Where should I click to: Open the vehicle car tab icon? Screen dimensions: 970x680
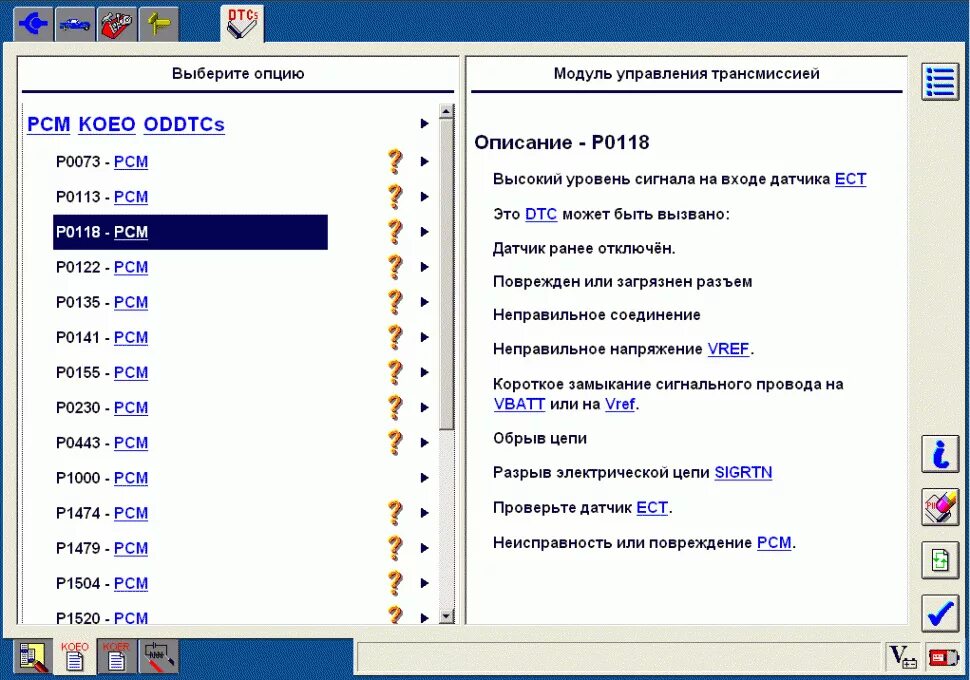point(75,24)
